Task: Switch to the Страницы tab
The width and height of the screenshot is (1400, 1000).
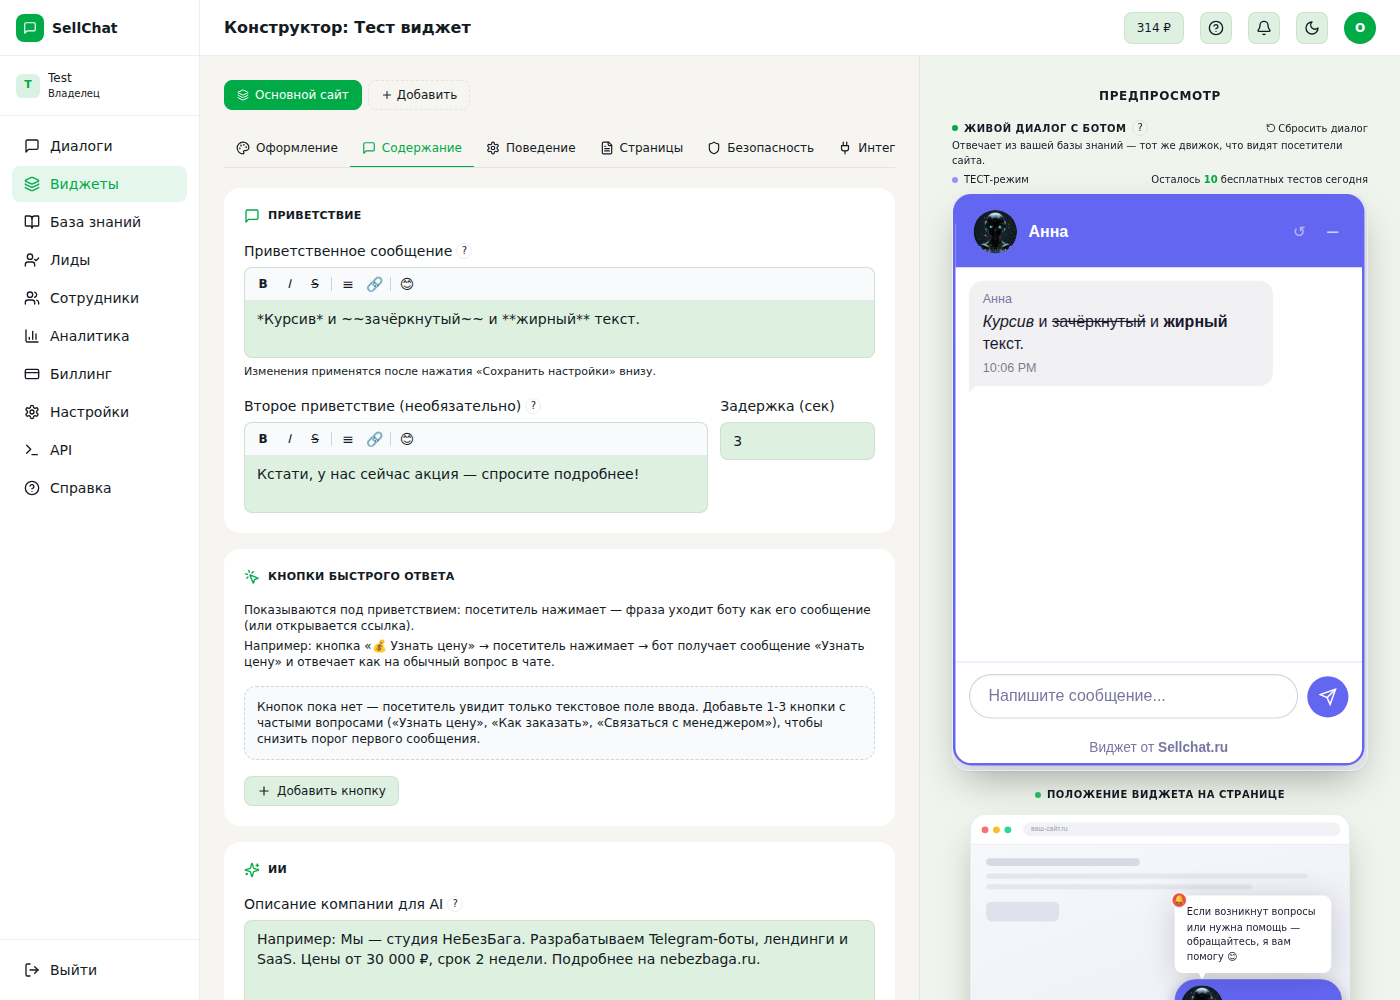Action: 642,148
